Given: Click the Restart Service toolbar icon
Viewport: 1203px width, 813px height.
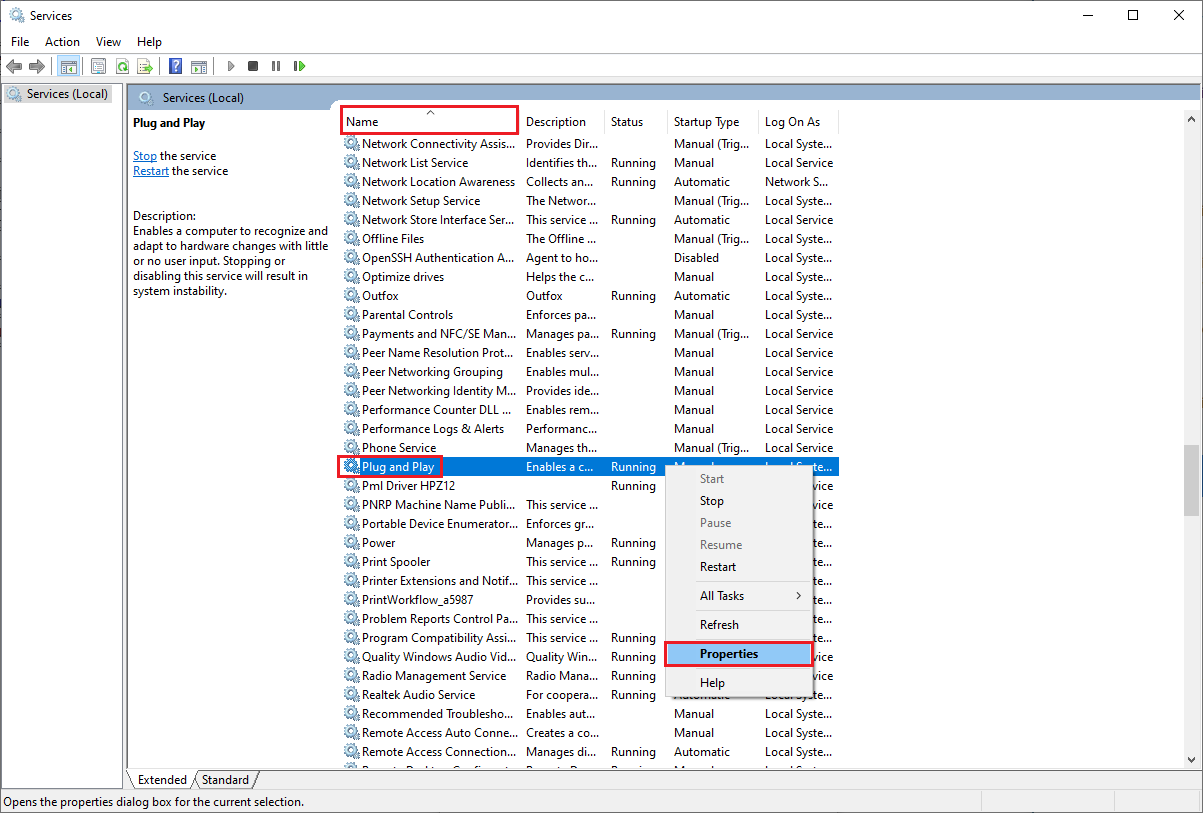Looking at the screenshot, I should 299,66.
